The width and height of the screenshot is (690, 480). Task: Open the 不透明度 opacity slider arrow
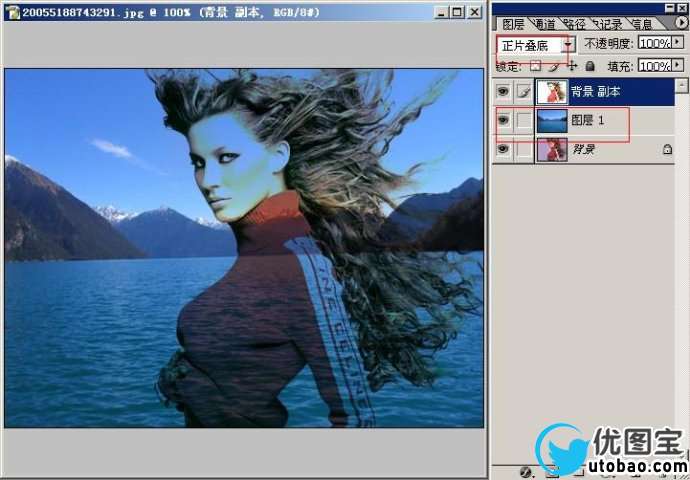pos(678,44)
